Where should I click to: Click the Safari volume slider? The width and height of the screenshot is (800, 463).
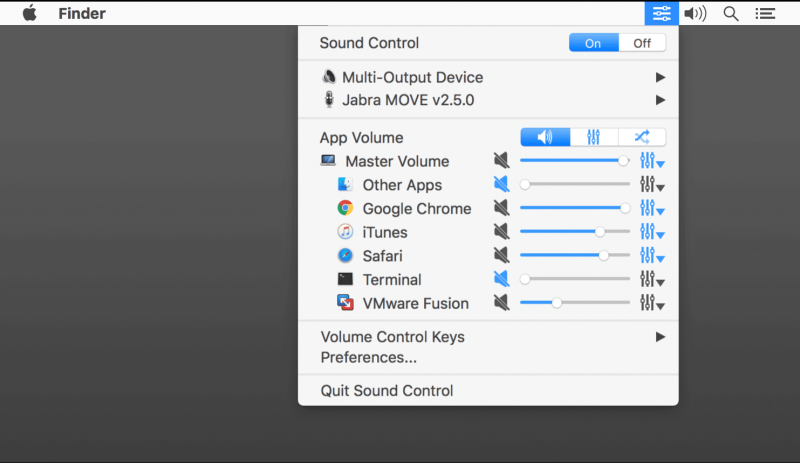(575, 255)
